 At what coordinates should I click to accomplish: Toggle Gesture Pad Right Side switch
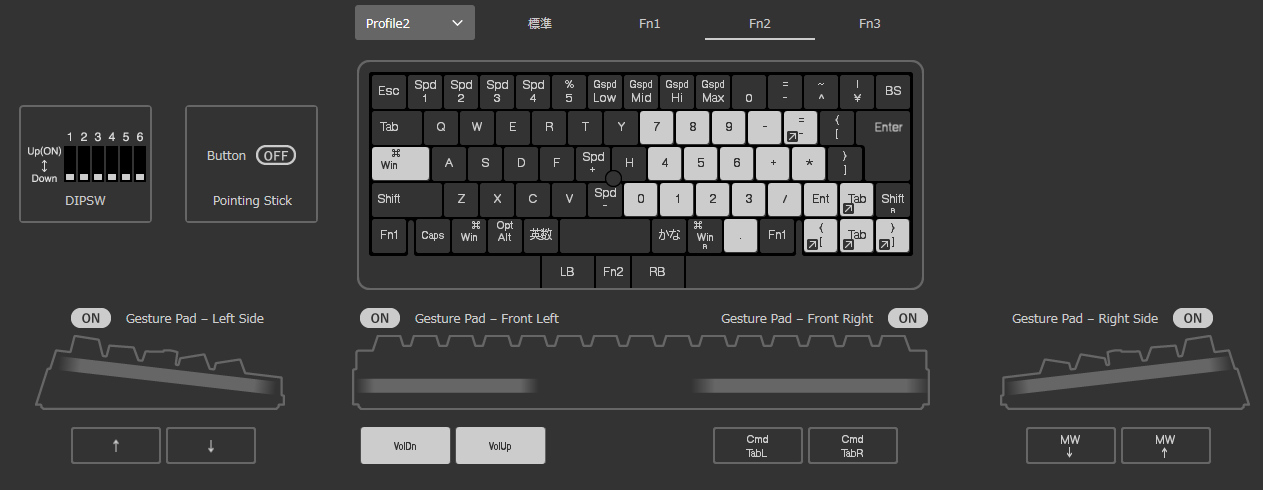pyautogui.click(x=1193, y=318)
